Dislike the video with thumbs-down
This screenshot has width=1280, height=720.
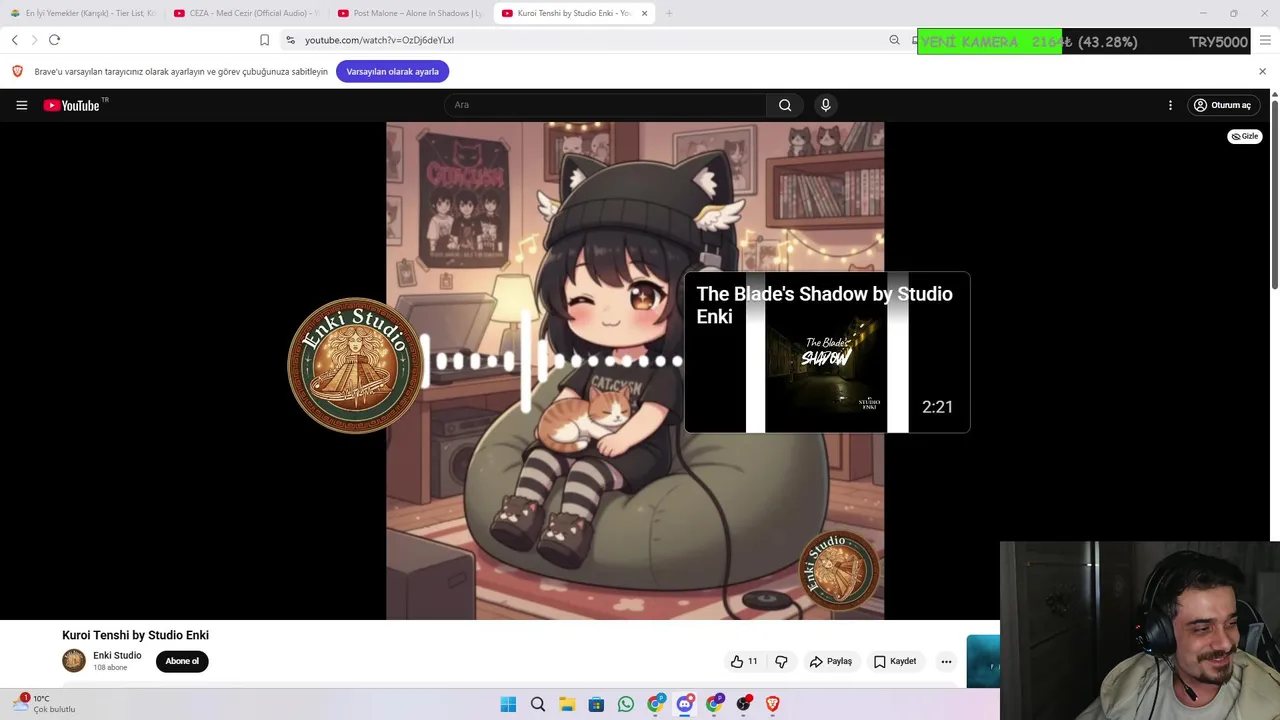pyautogui.click(x=782, y=661)
